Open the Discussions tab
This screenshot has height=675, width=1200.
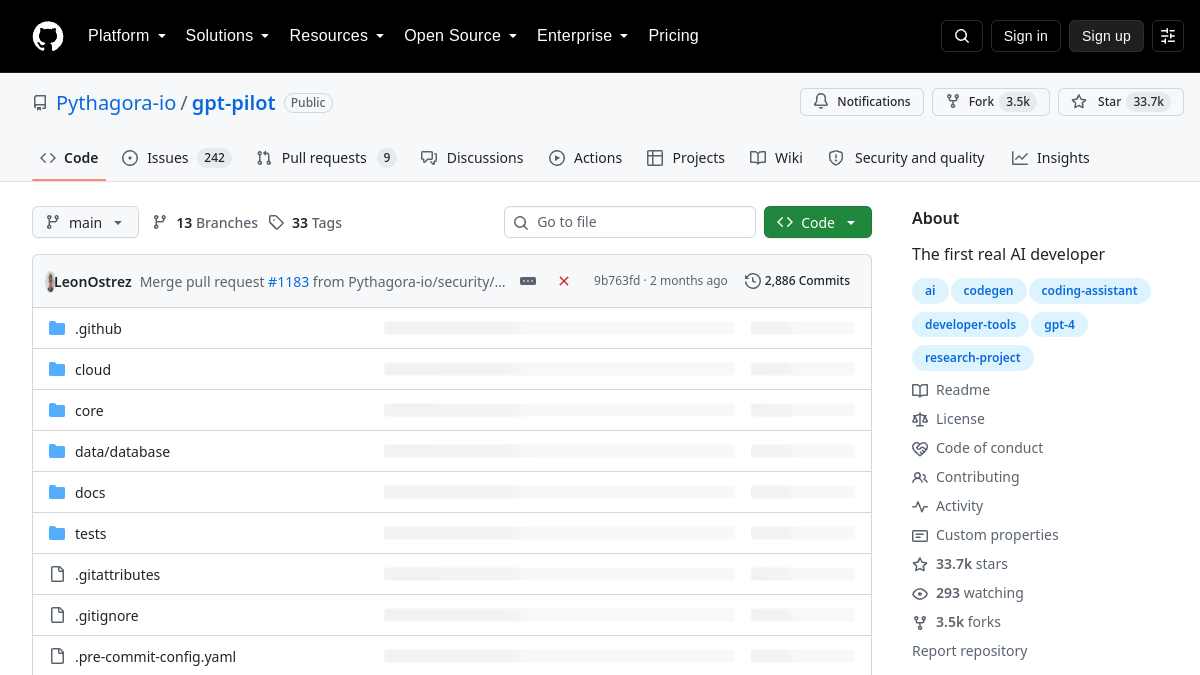(x=472, y=158)
